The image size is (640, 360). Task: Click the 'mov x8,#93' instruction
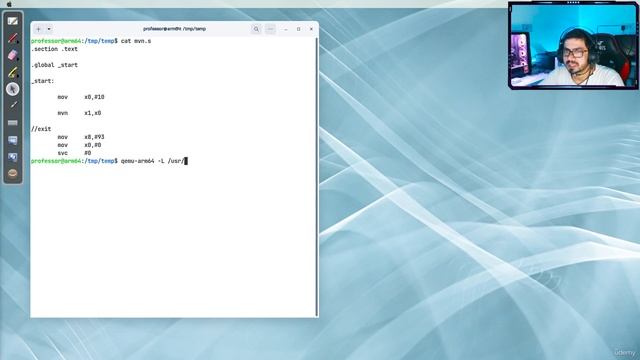81,137
